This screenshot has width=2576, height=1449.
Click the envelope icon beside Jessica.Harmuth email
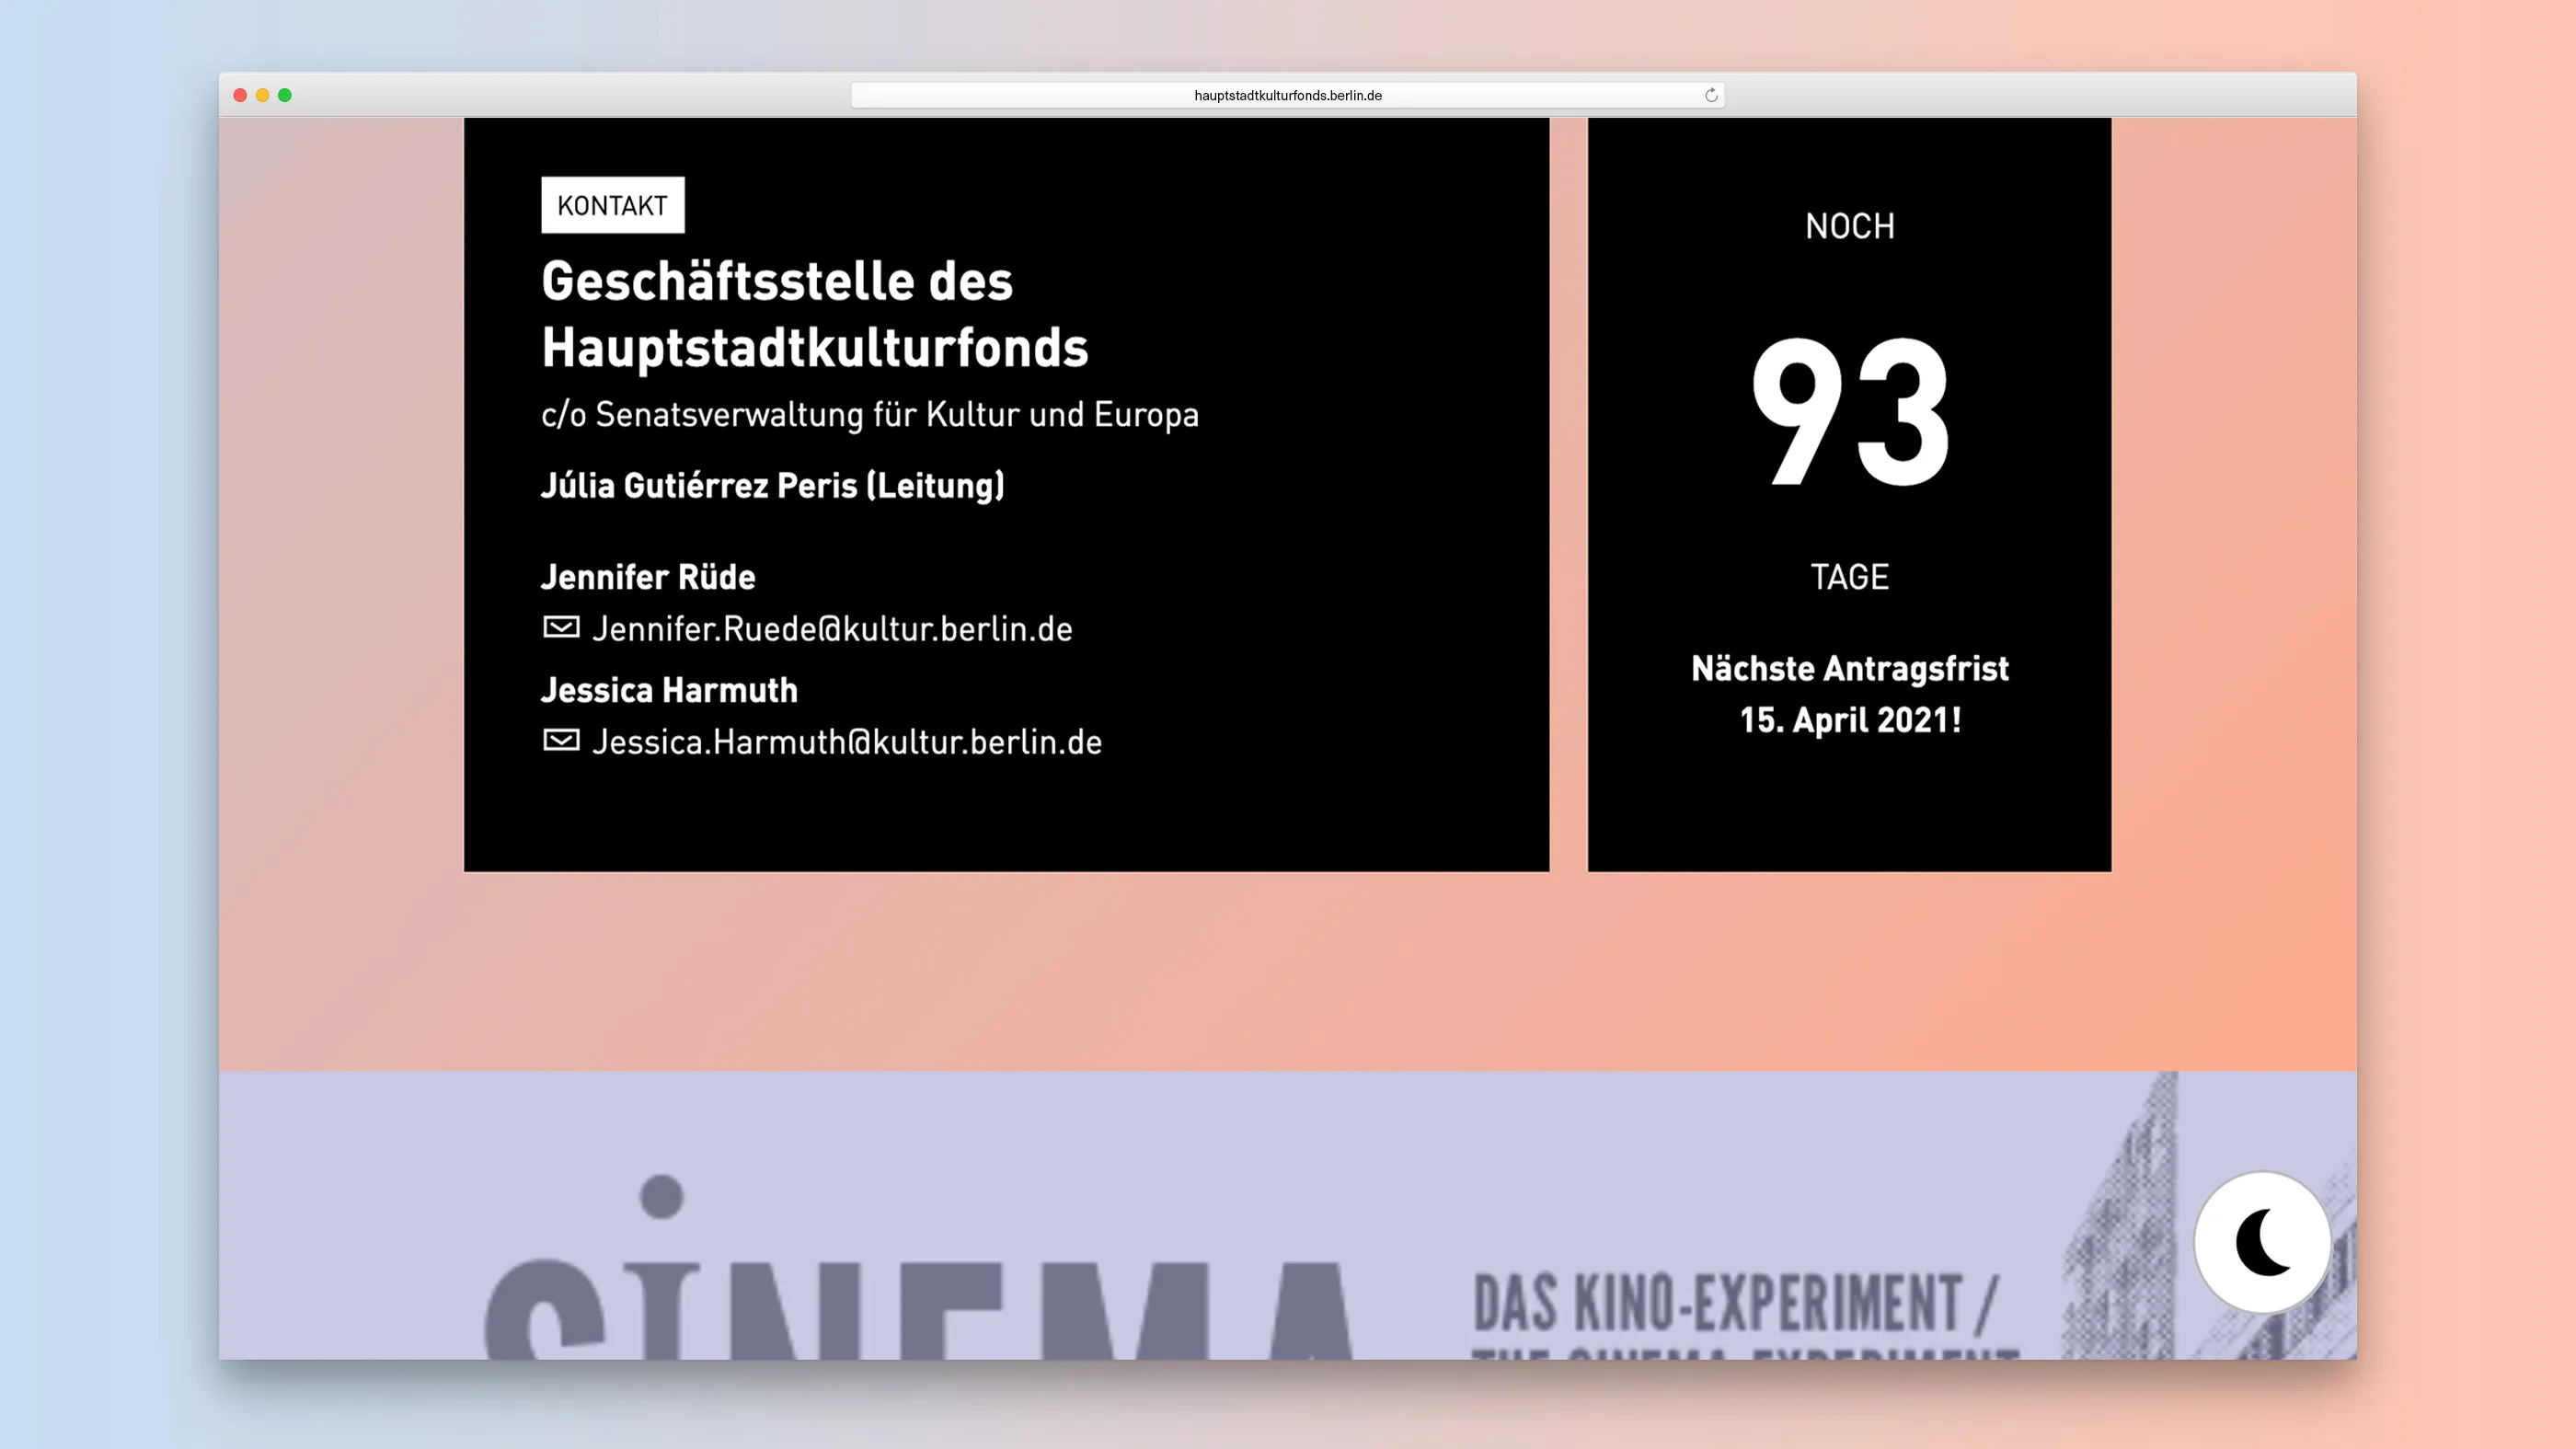pos(561,740)
